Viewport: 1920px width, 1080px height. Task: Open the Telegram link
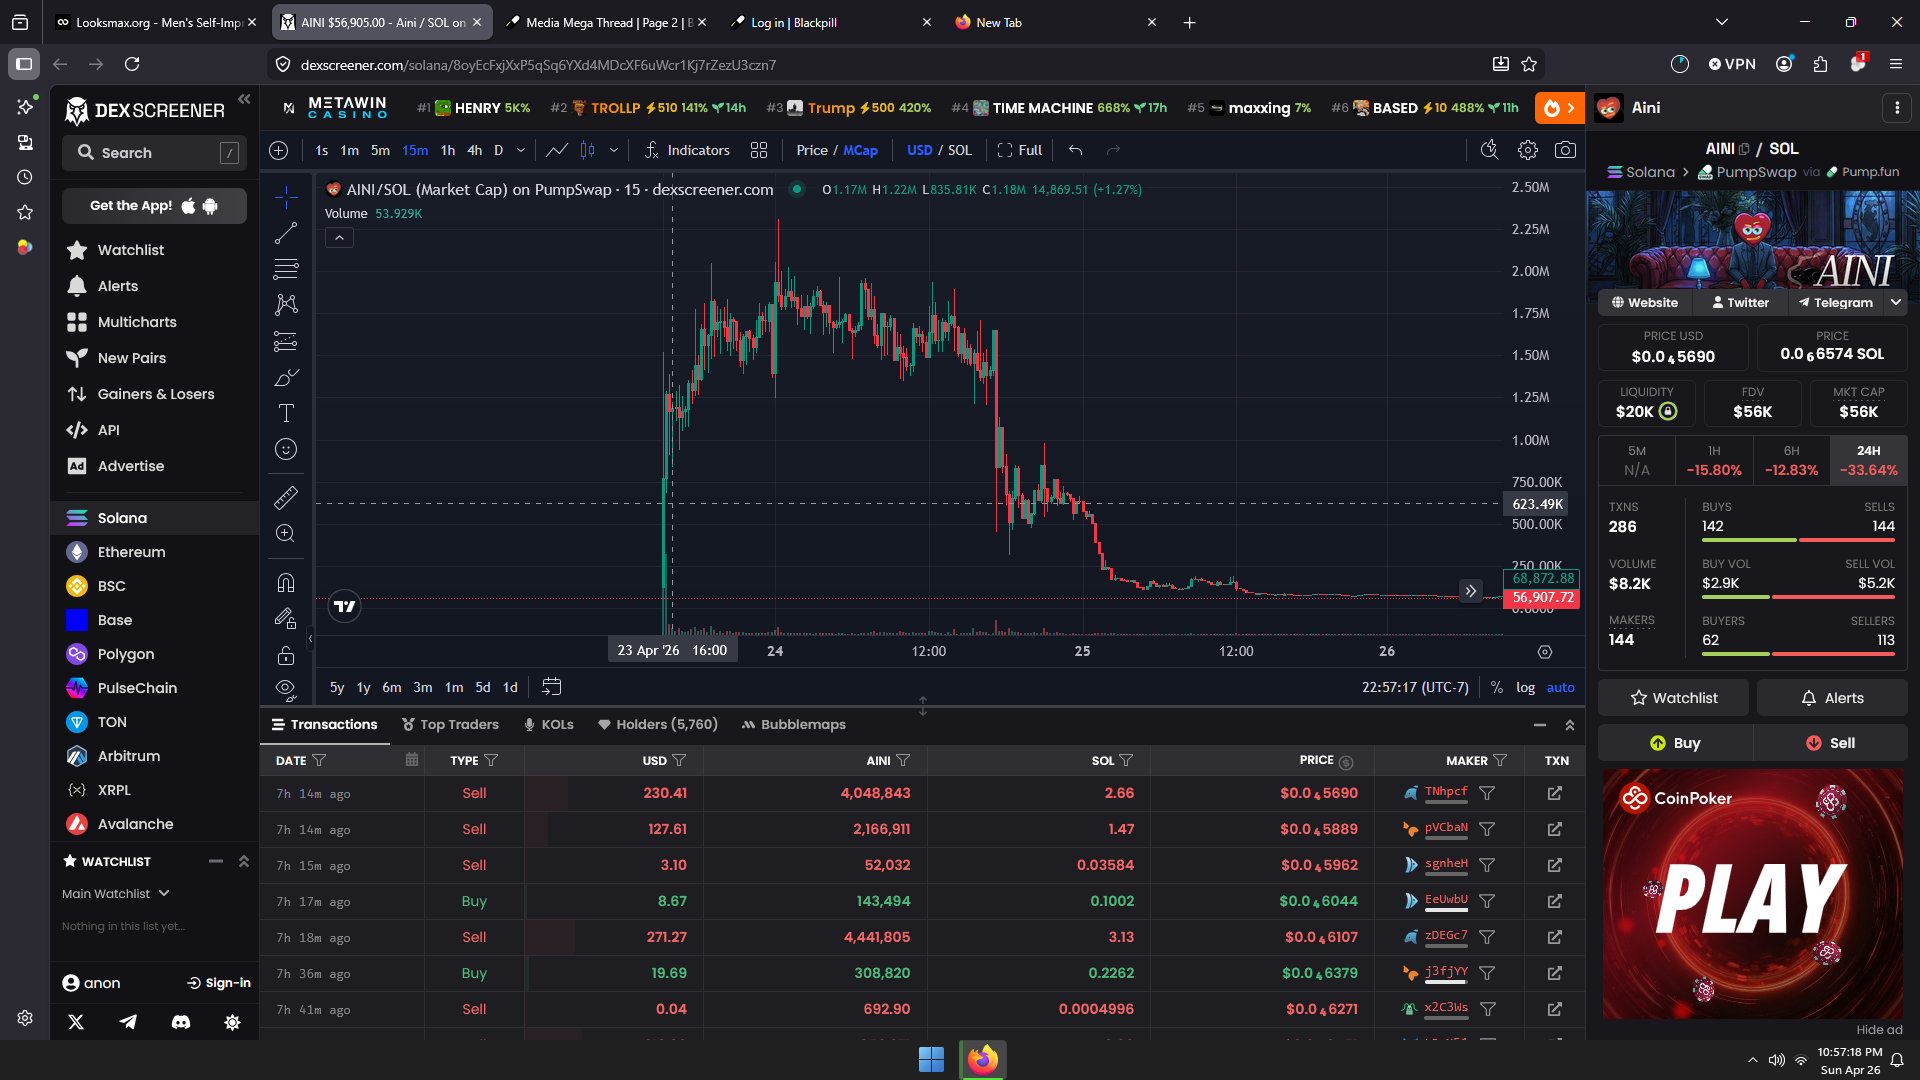pos(1835,302)
